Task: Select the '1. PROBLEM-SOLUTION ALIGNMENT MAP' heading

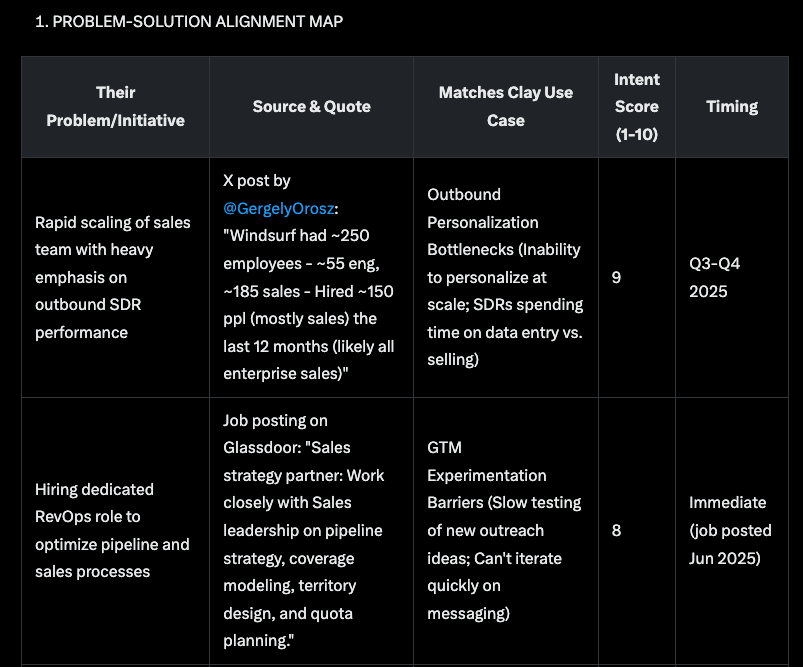Action: coord(189,22)
